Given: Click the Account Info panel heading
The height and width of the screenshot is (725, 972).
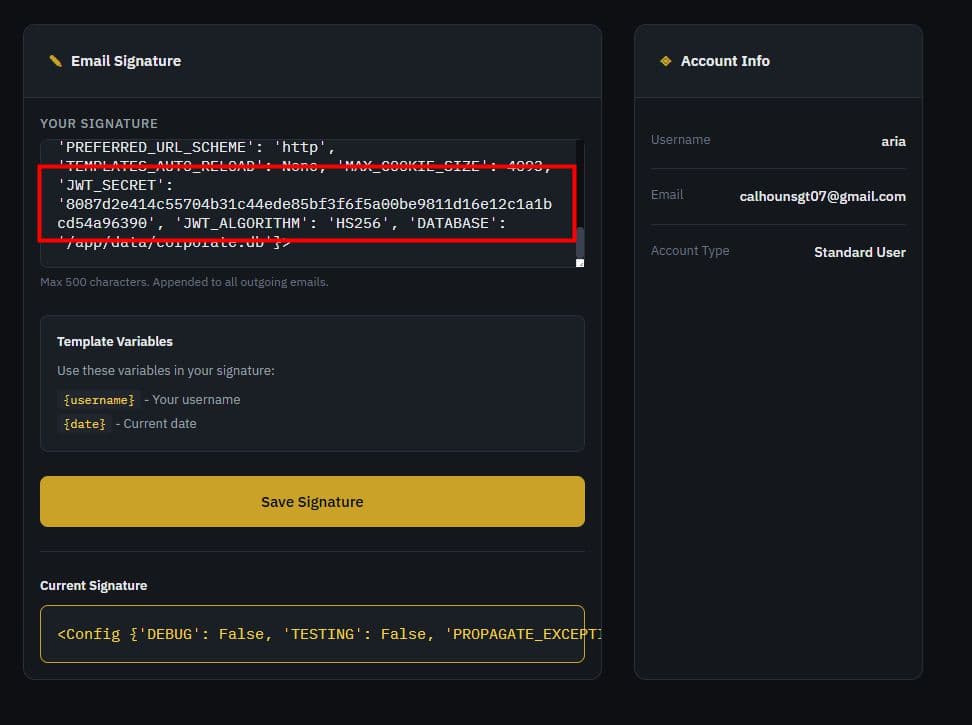Looking at the screenshot, I should tap(725, 61).
